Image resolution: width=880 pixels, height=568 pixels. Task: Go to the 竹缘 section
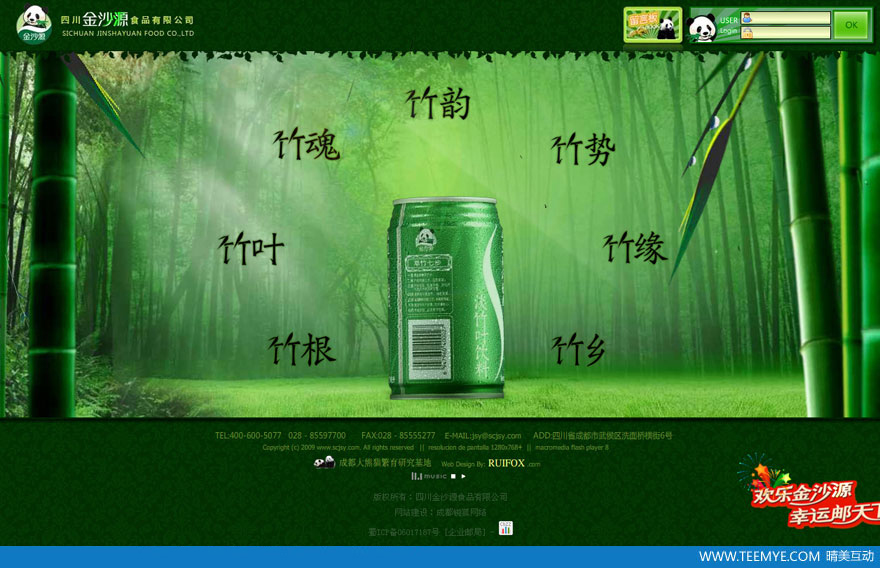pos(635,247)
